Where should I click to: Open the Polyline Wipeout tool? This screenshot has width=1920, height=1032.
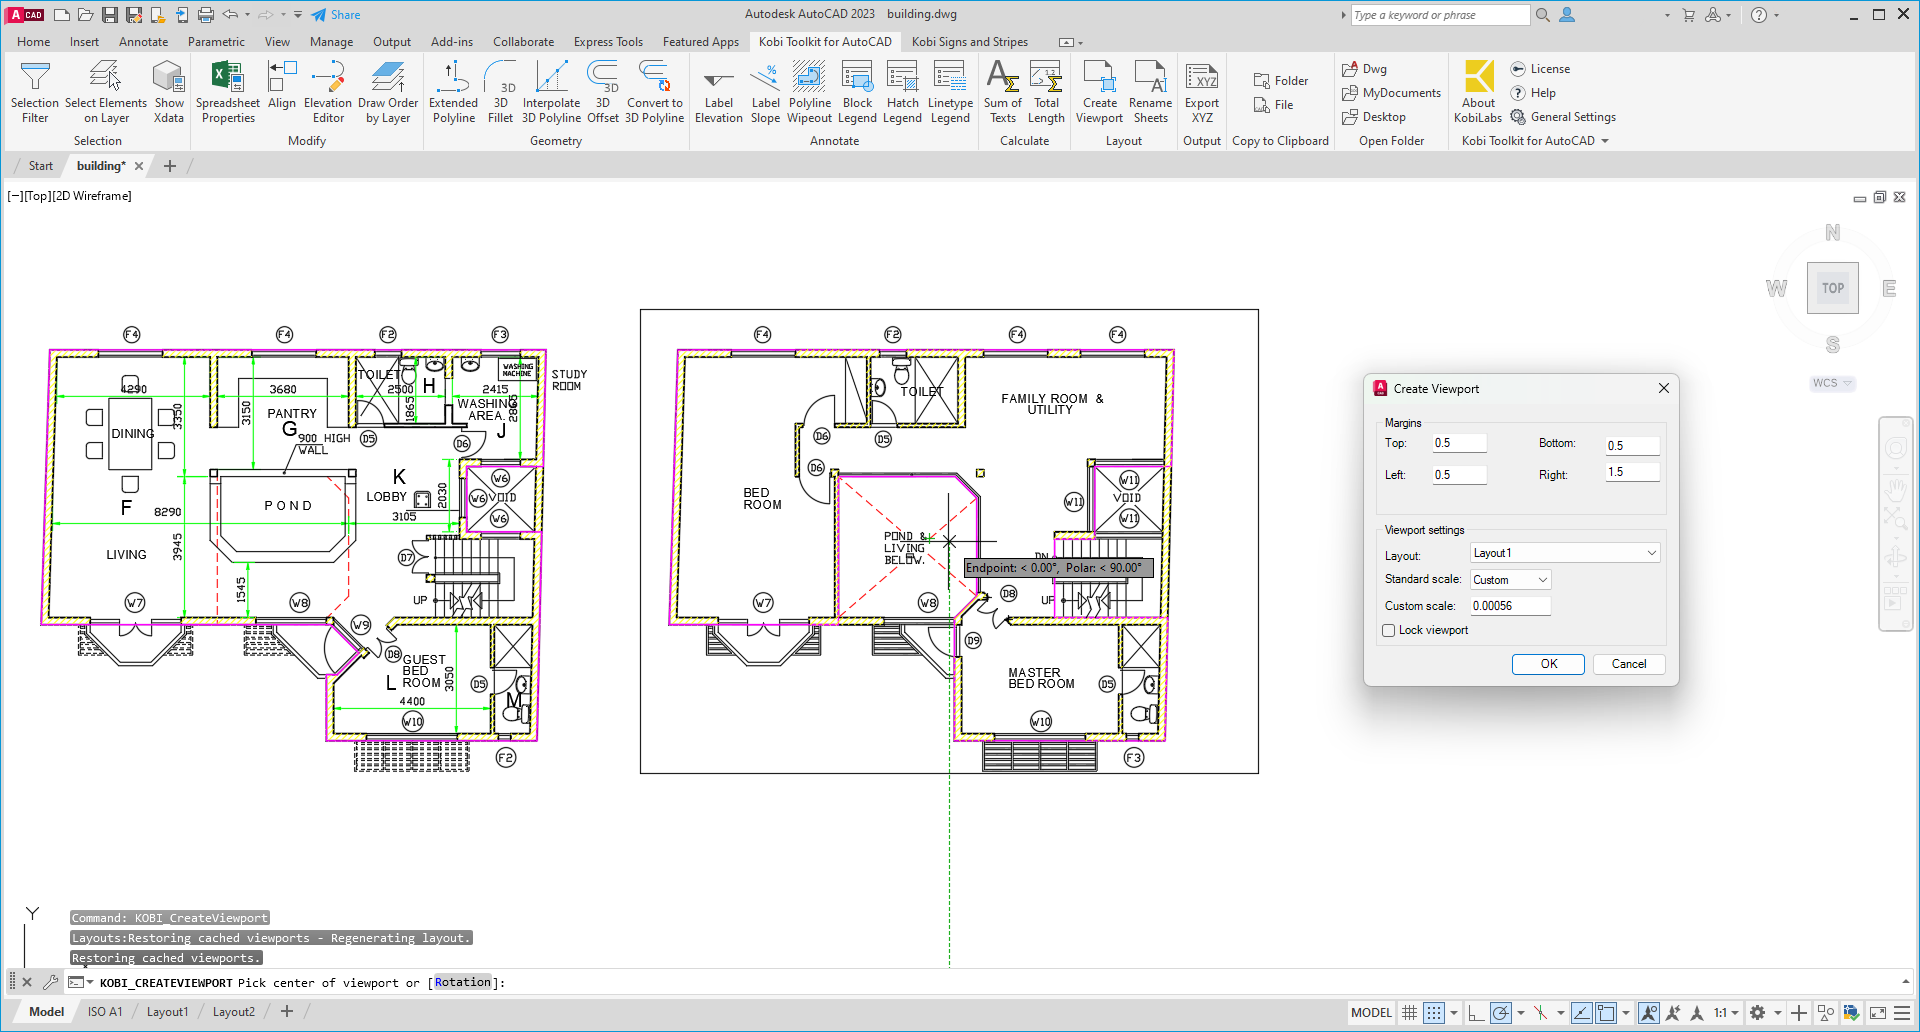[x=810, y=92]
